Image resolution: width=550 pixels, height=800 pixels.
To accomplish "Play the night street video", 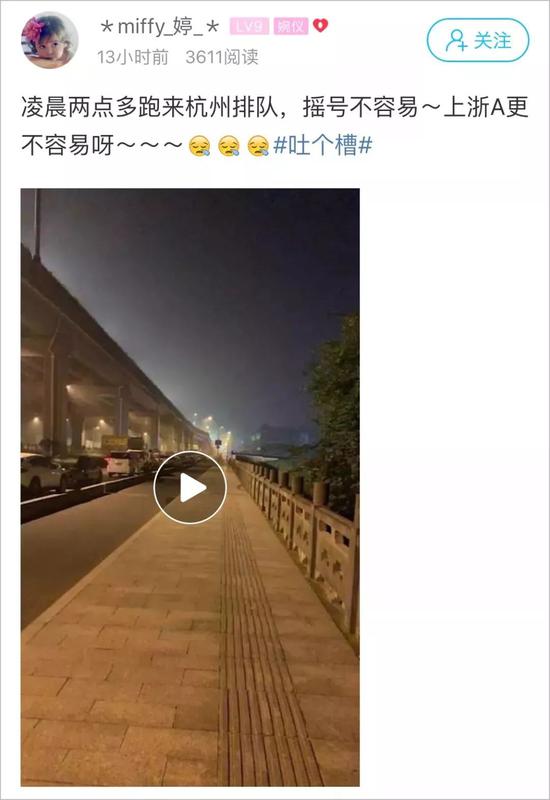I will click(190, 488).
